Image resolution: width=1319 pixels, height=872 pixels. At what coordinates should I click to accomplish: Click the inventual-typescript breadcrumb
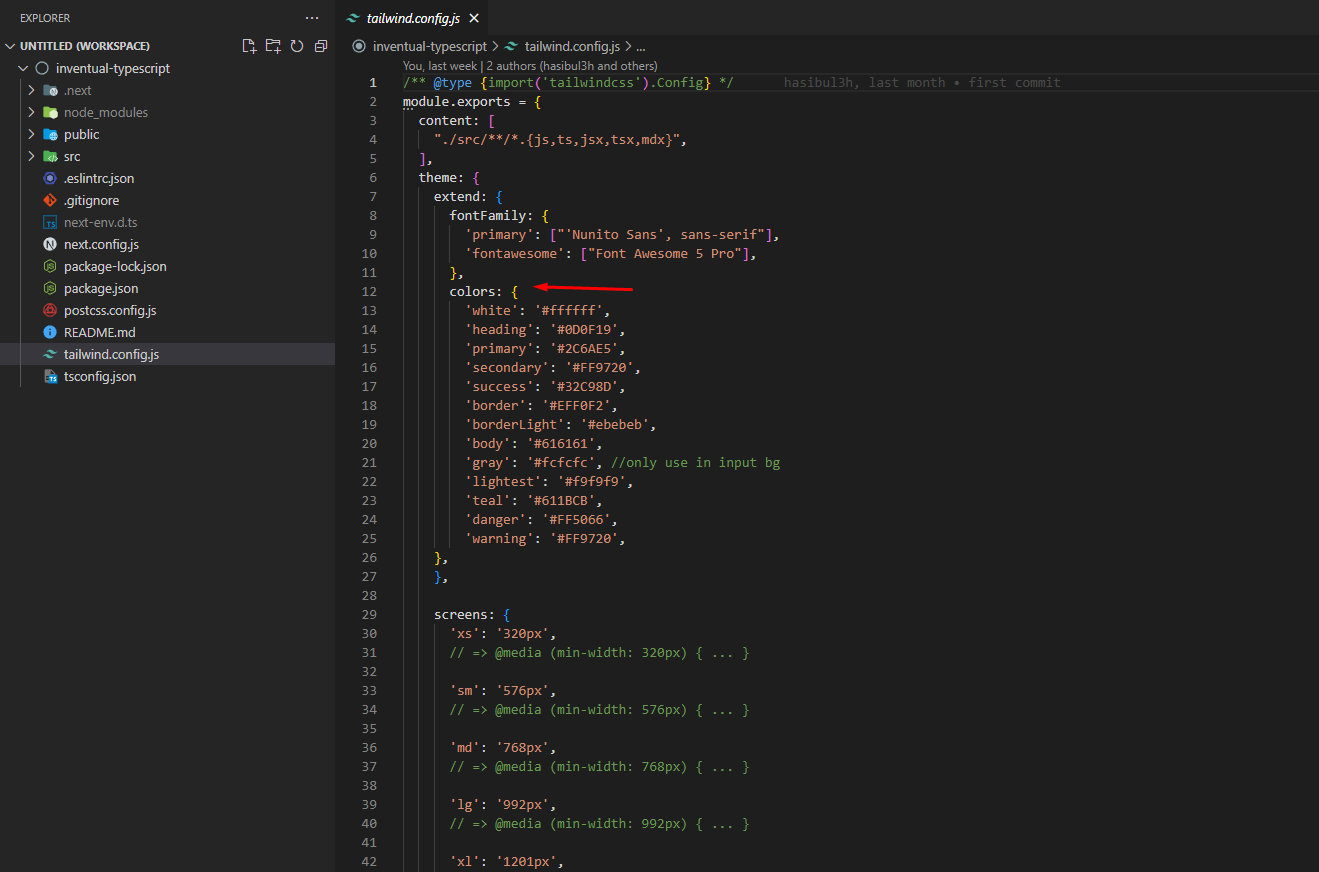coord(430,46)
